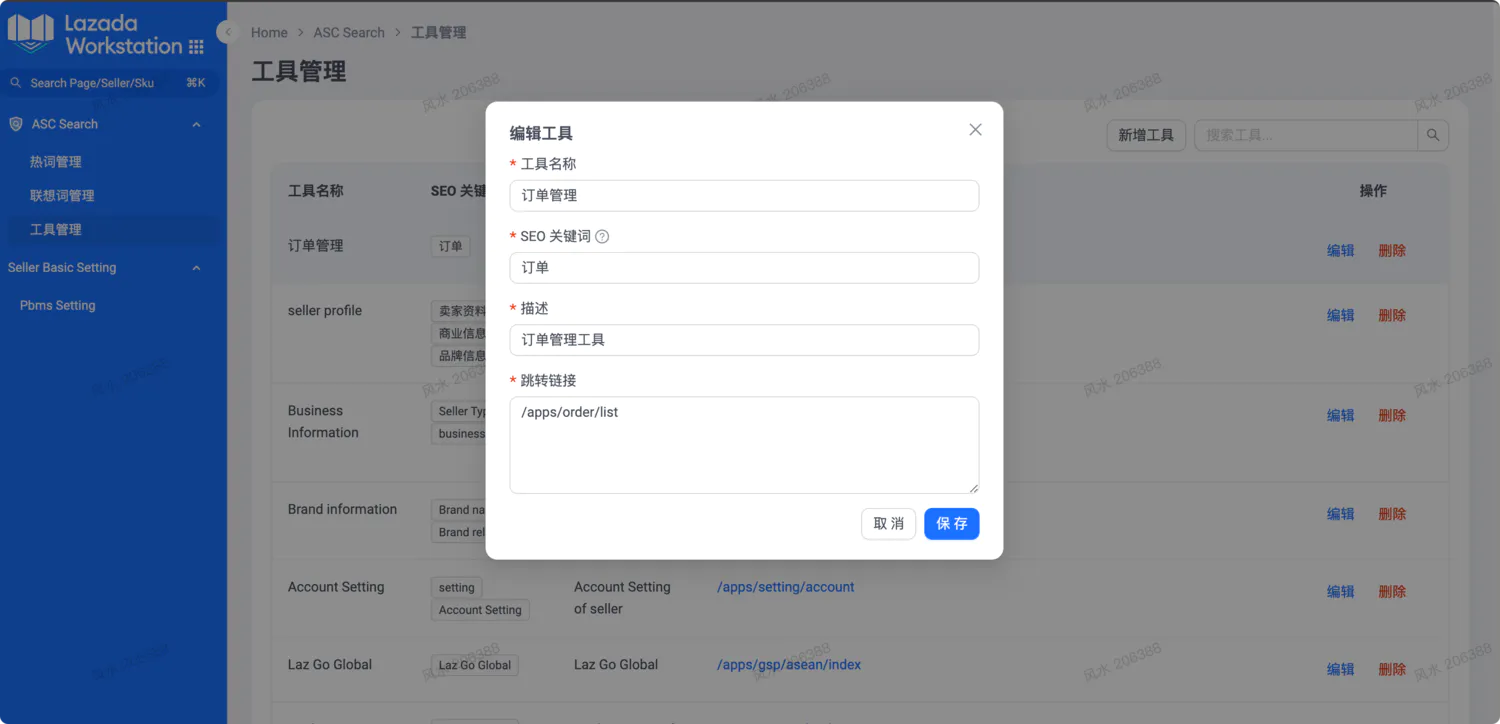Click the 工具名称 input field

(x=743, y=196)
